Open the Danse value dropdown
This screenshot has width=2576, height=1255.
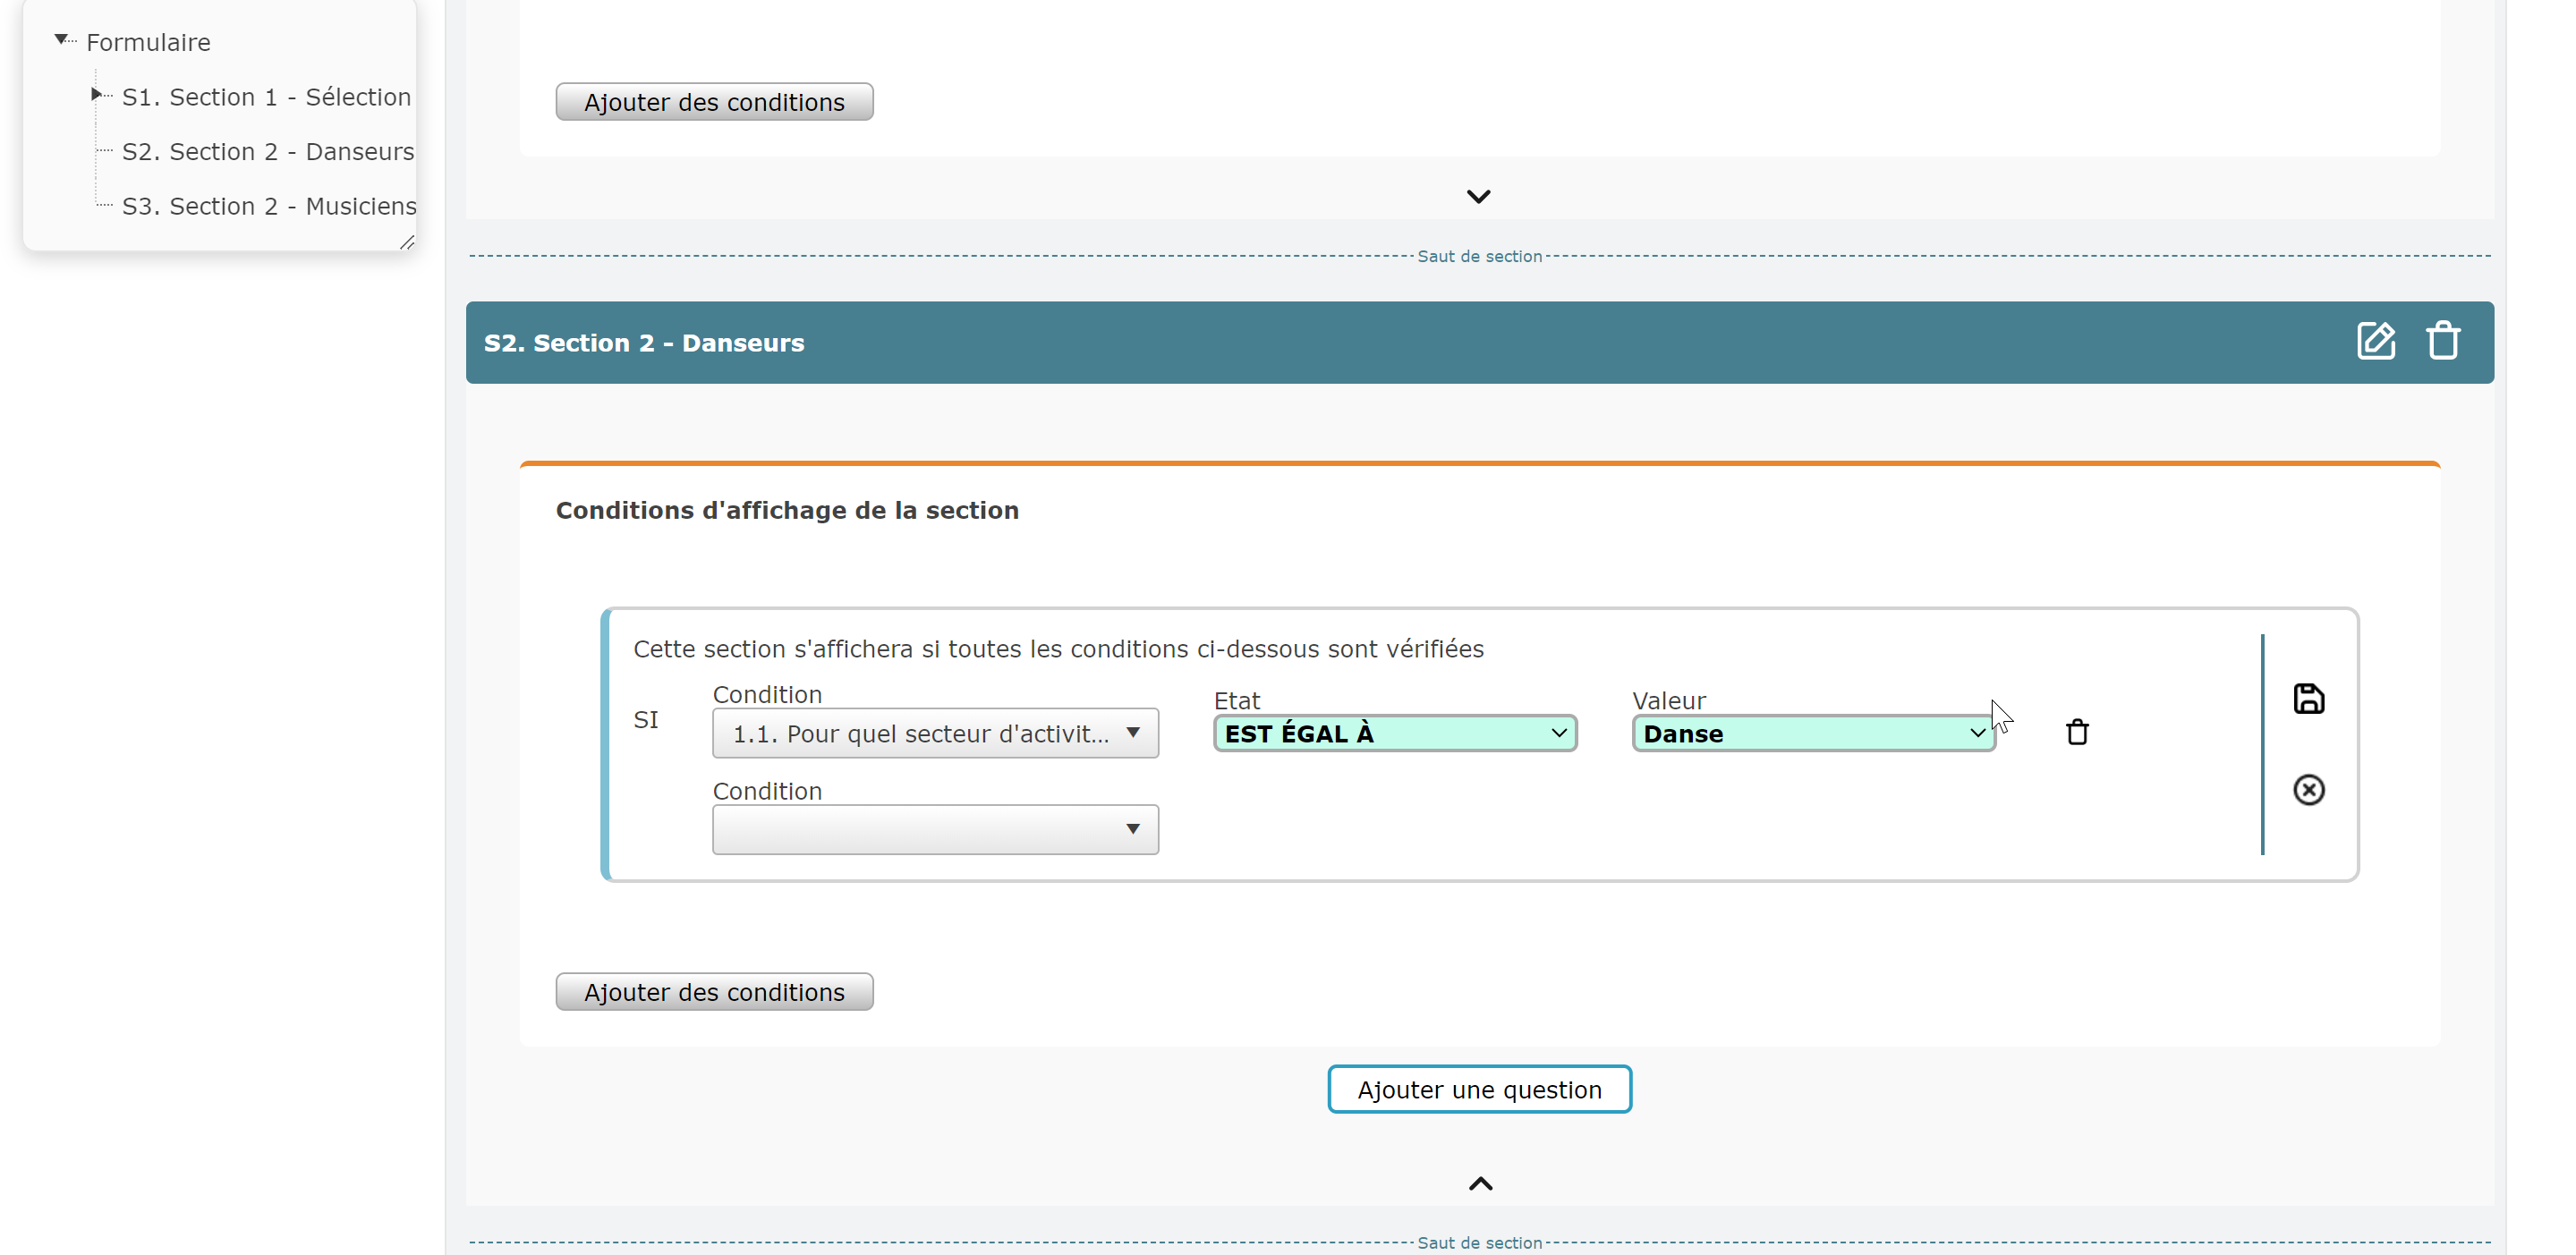pos(1813,733)
